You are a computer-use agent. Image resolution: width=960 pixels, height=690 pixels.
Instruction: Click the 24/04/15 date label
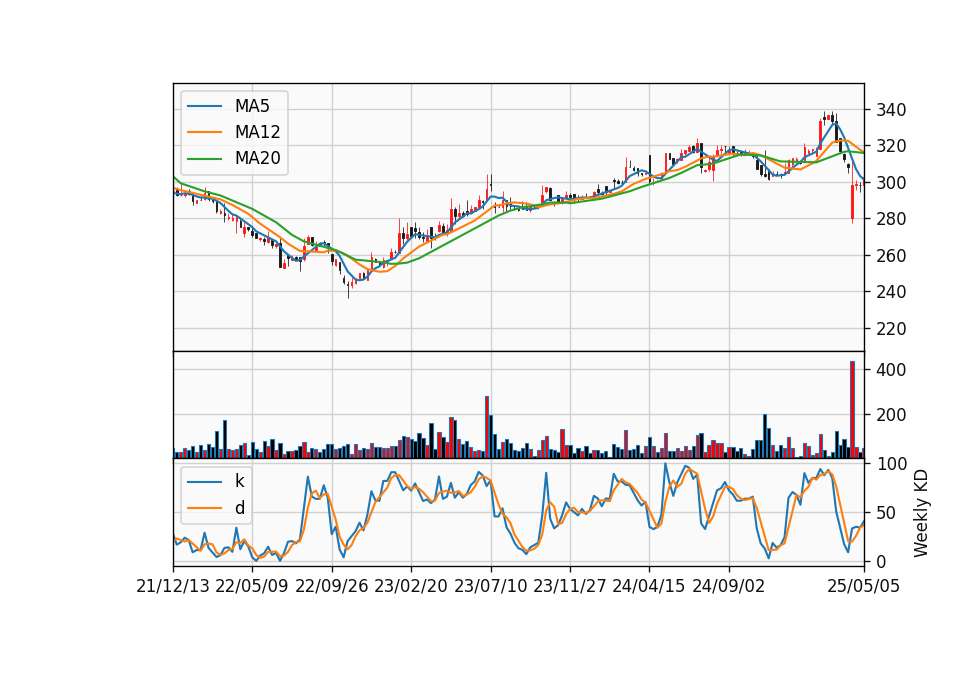coord(649,586)
